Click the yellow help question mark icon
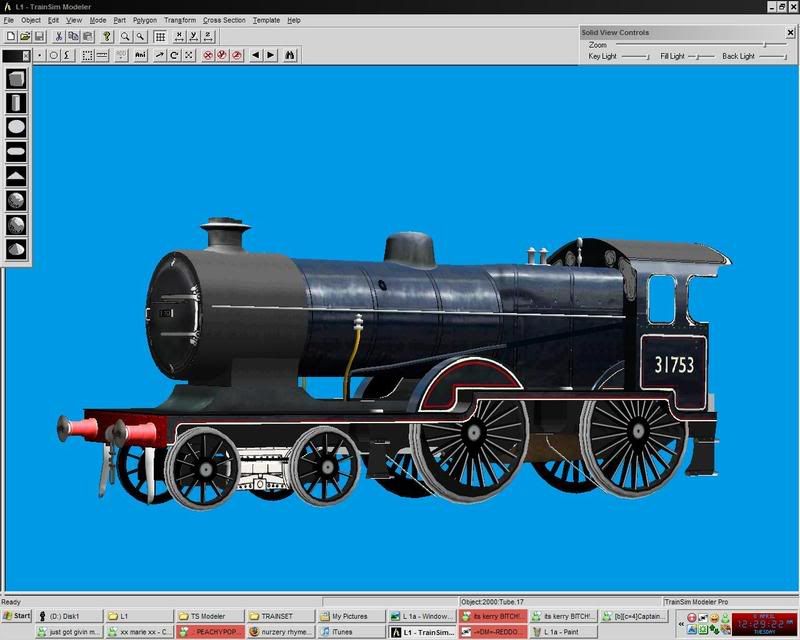The width and height of the screenshot is (800, 640). click(107, 37)
